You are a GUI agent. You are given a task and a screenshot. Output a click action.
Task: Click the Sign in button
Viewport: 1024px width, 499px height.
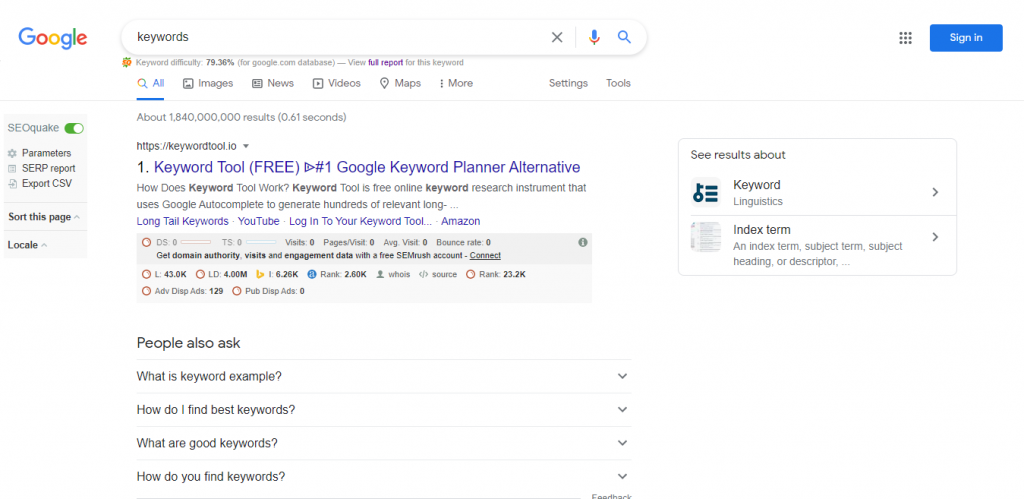tap(966, 38)
